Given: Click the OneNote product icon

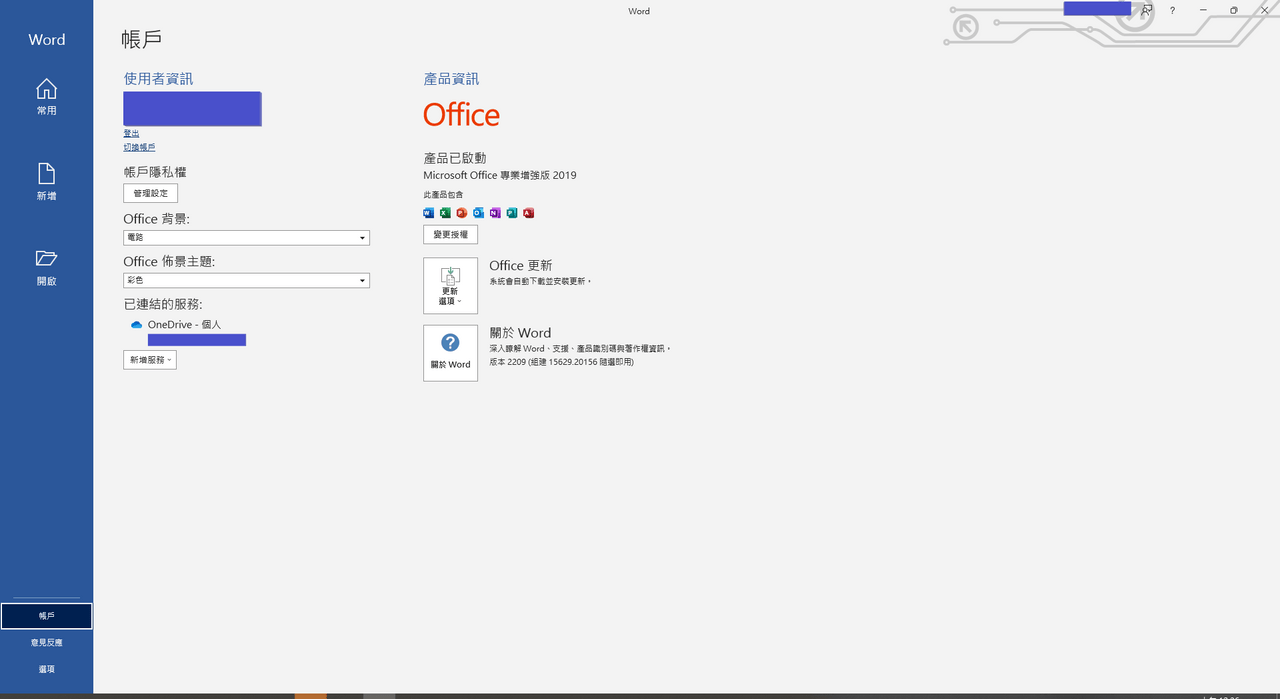Looking at the screenshot, I should (494, 213).
